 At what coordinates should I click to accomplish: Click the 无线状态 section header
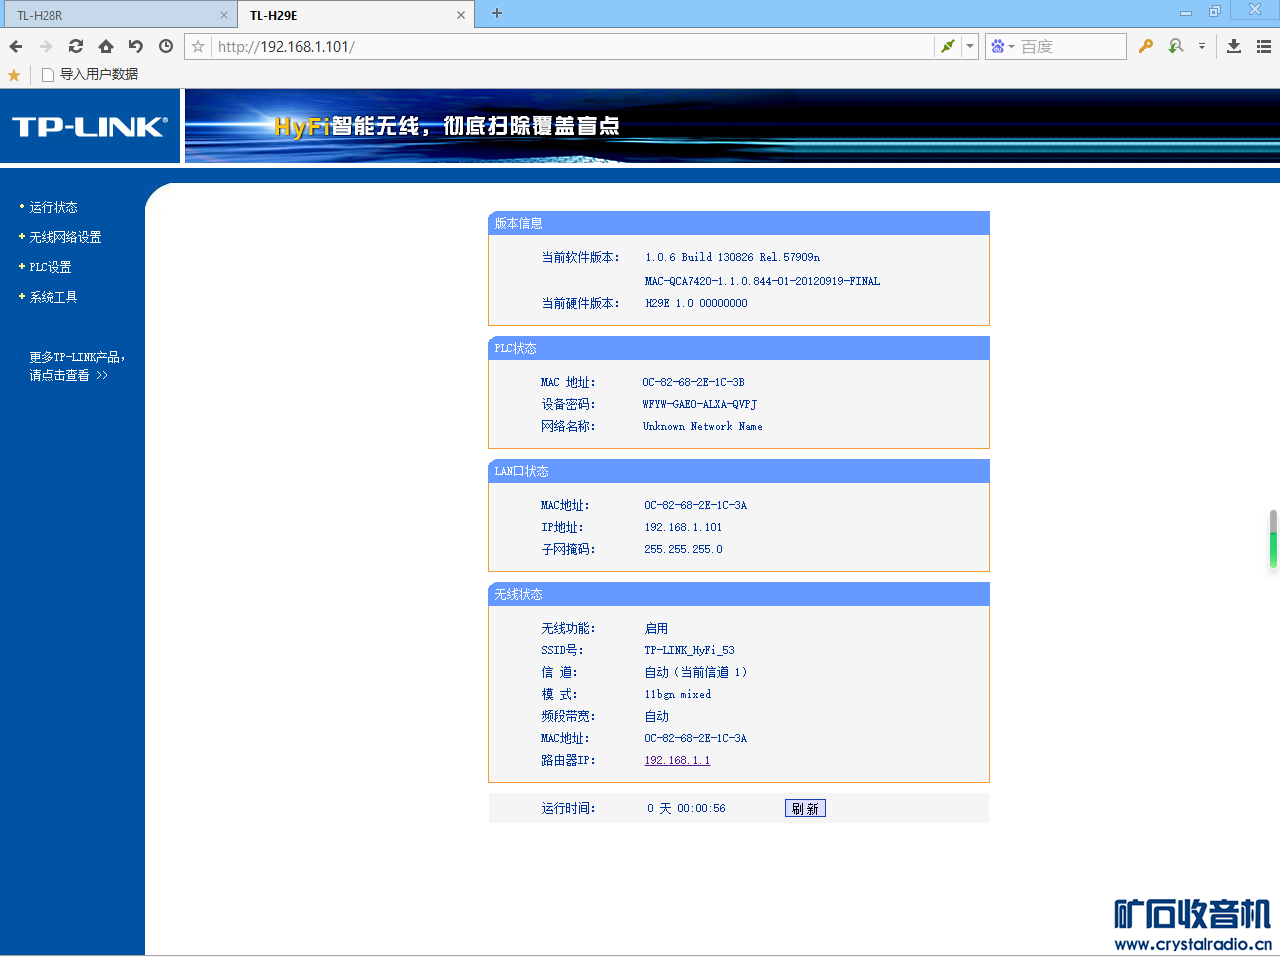point(739,594)
